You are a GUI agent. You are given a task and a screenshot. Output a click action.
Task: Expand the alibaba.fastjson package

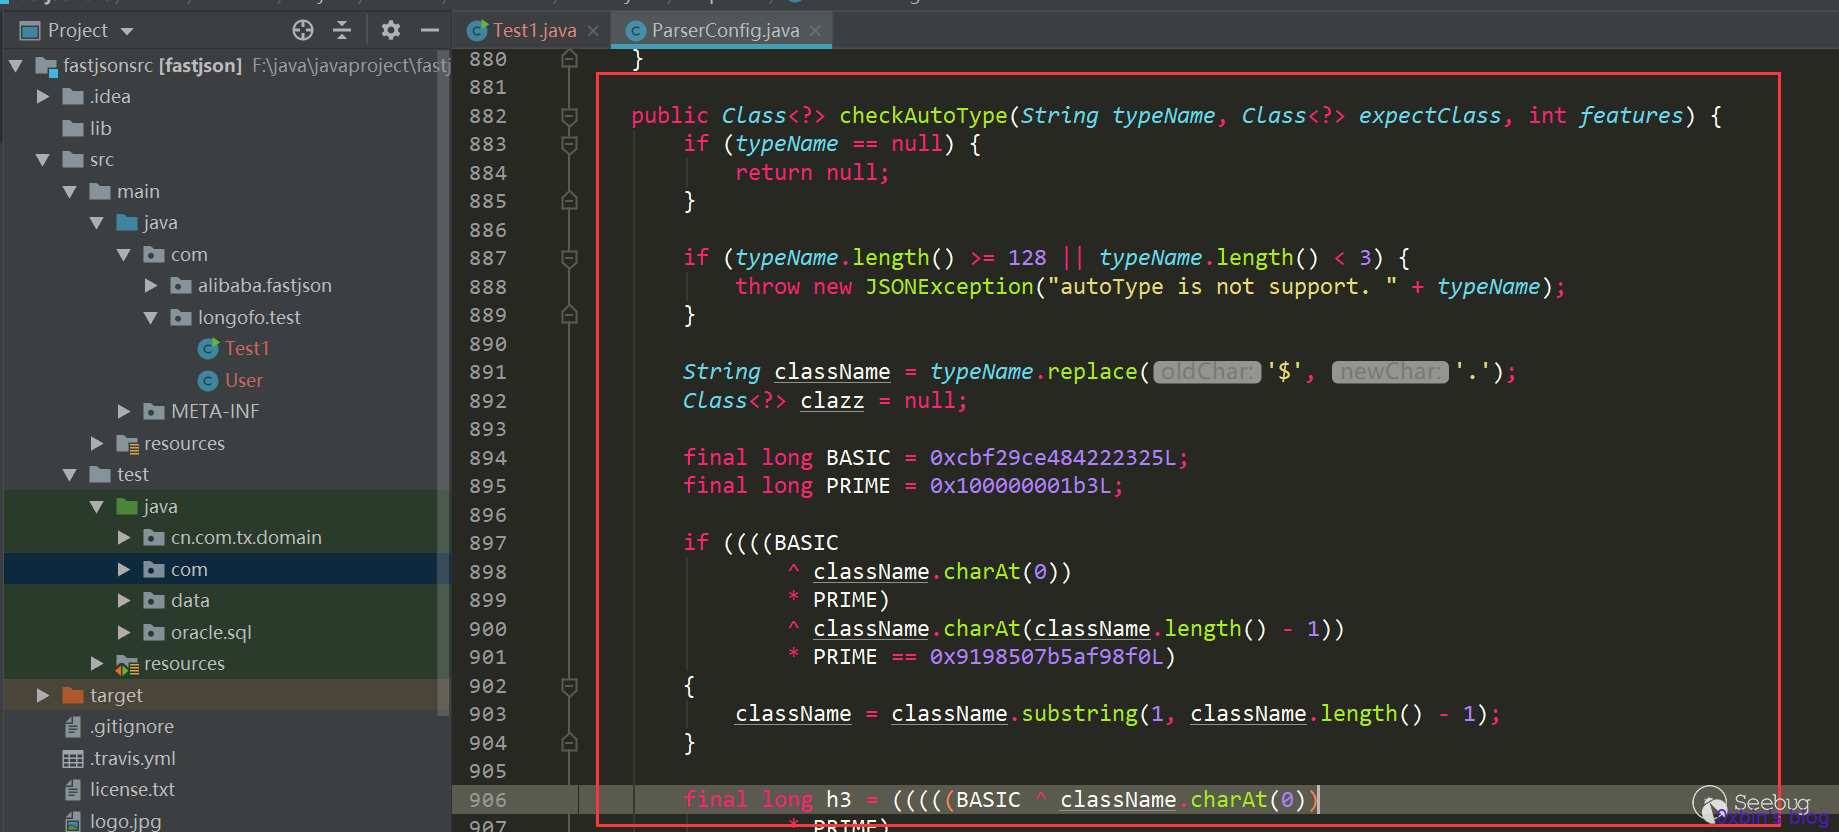click(151, 286)
